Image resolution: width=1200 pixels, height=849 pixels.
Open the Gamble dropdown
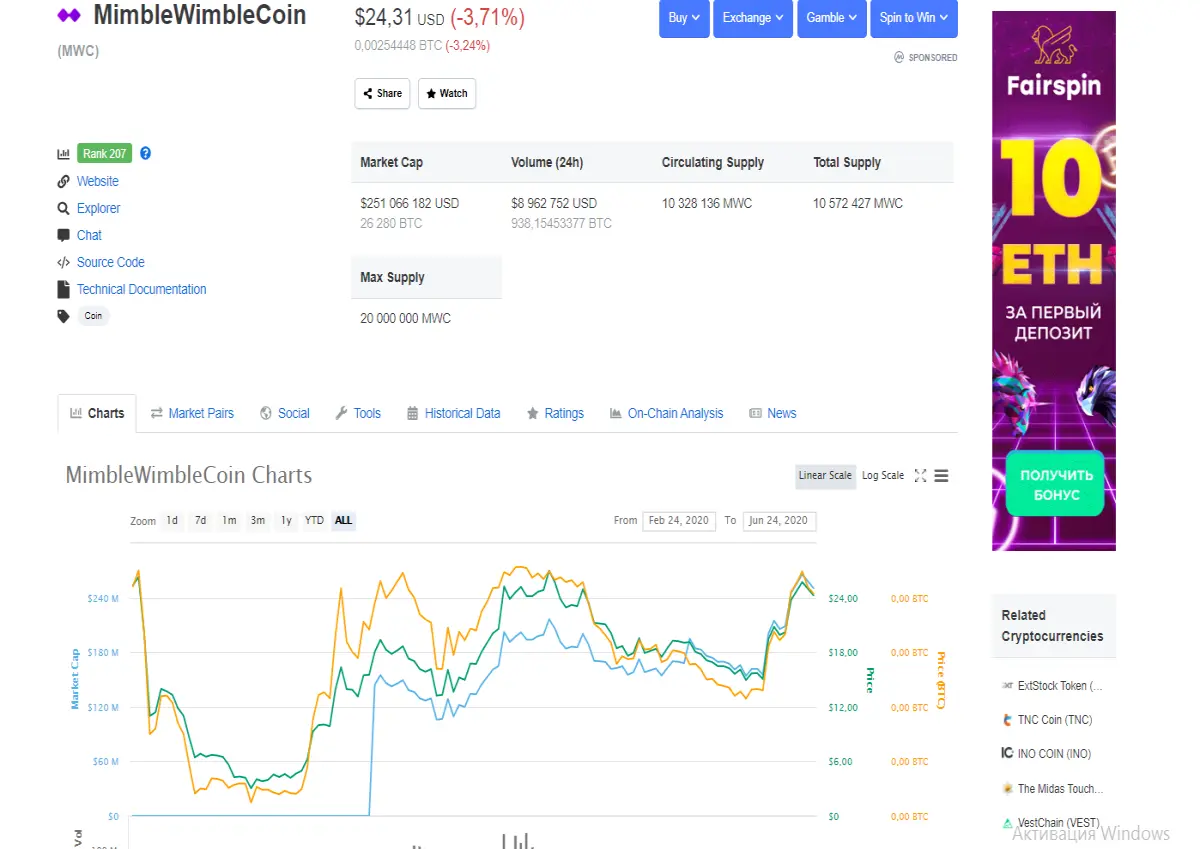(832, 18)
